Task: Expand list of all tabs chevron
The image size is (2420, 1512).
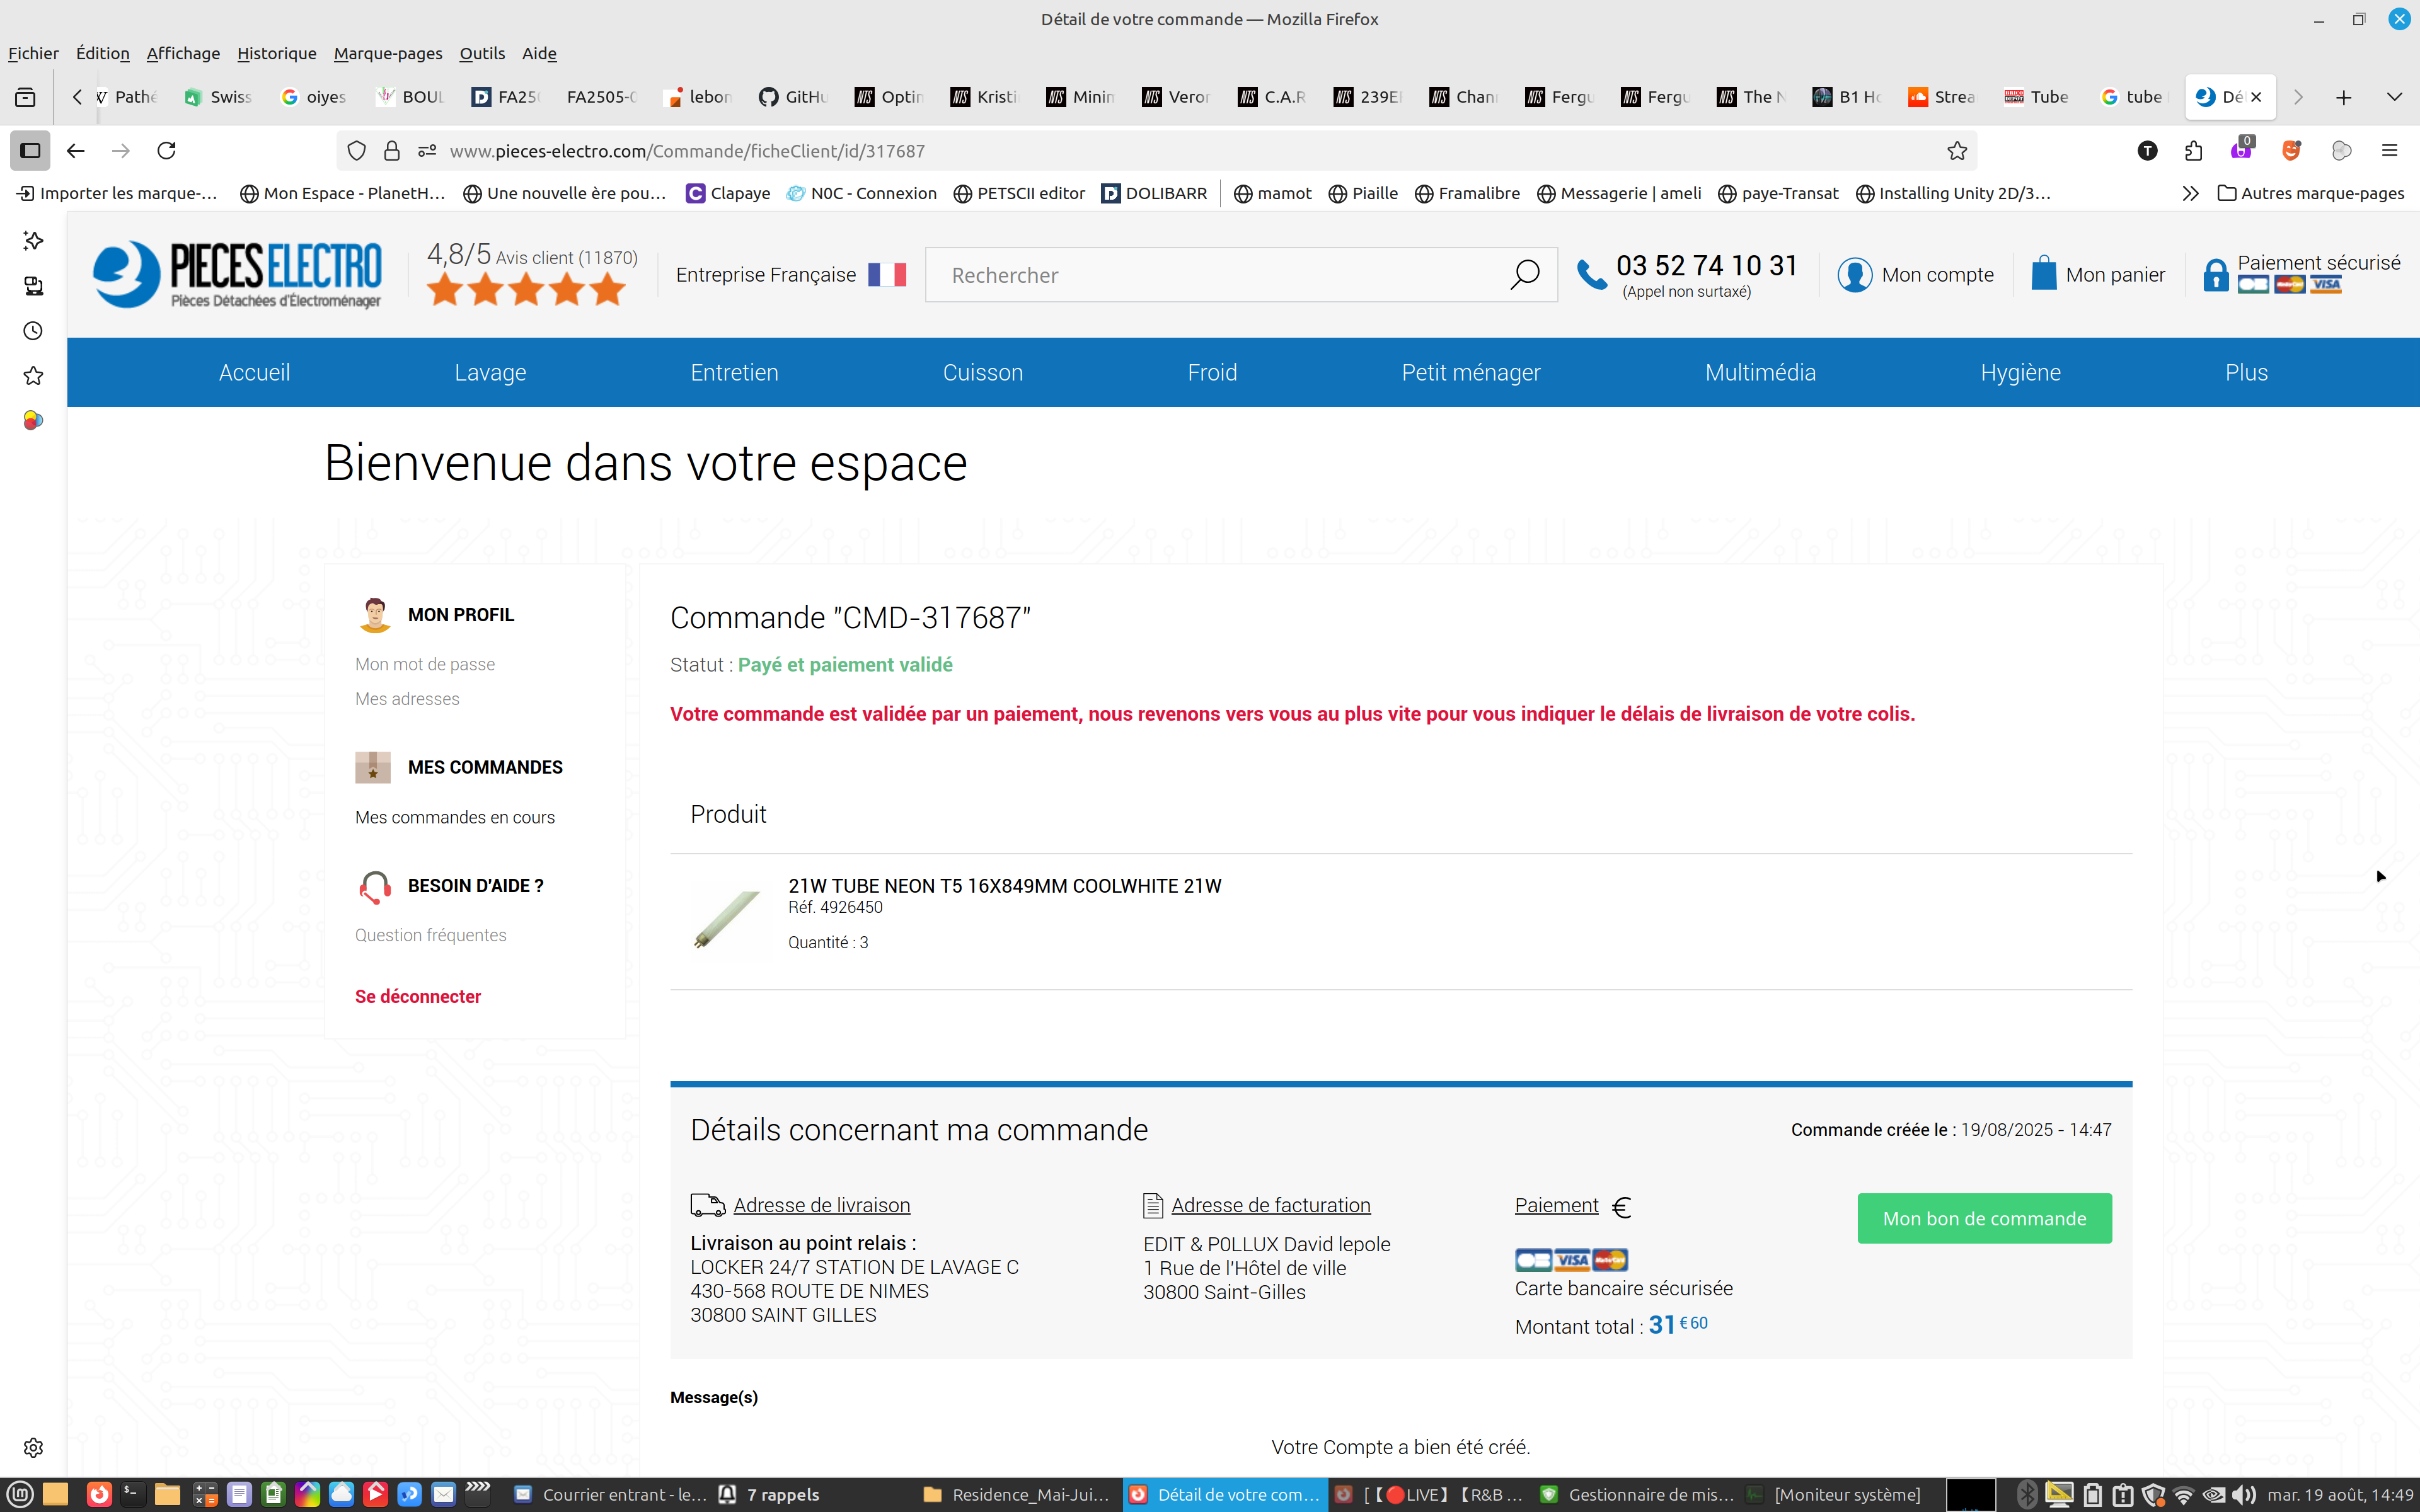Action: point(2394,97)
